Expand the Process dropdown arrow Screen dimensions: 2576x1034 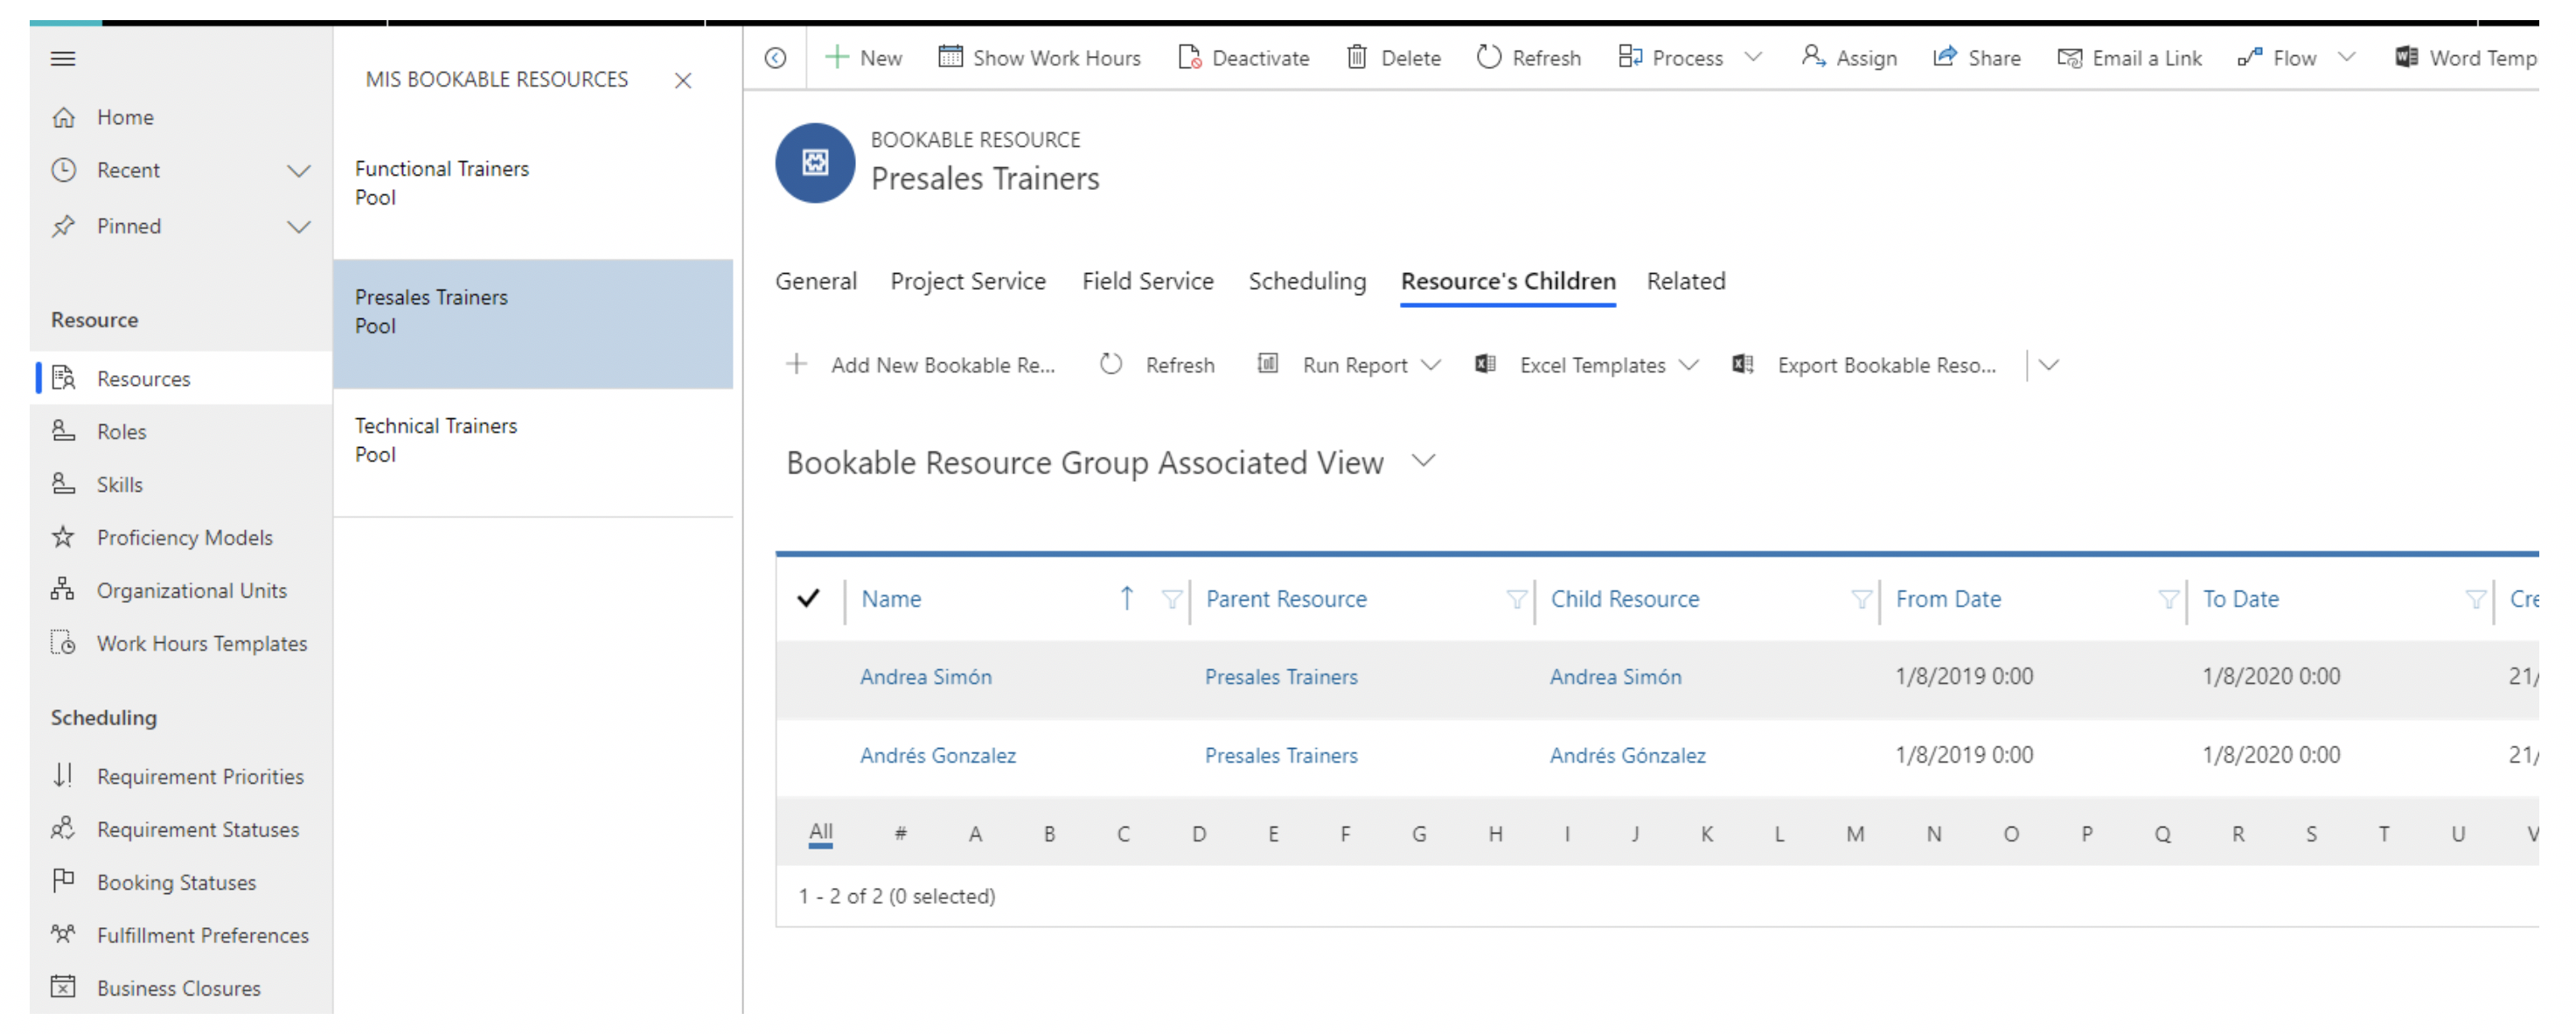1753,58
